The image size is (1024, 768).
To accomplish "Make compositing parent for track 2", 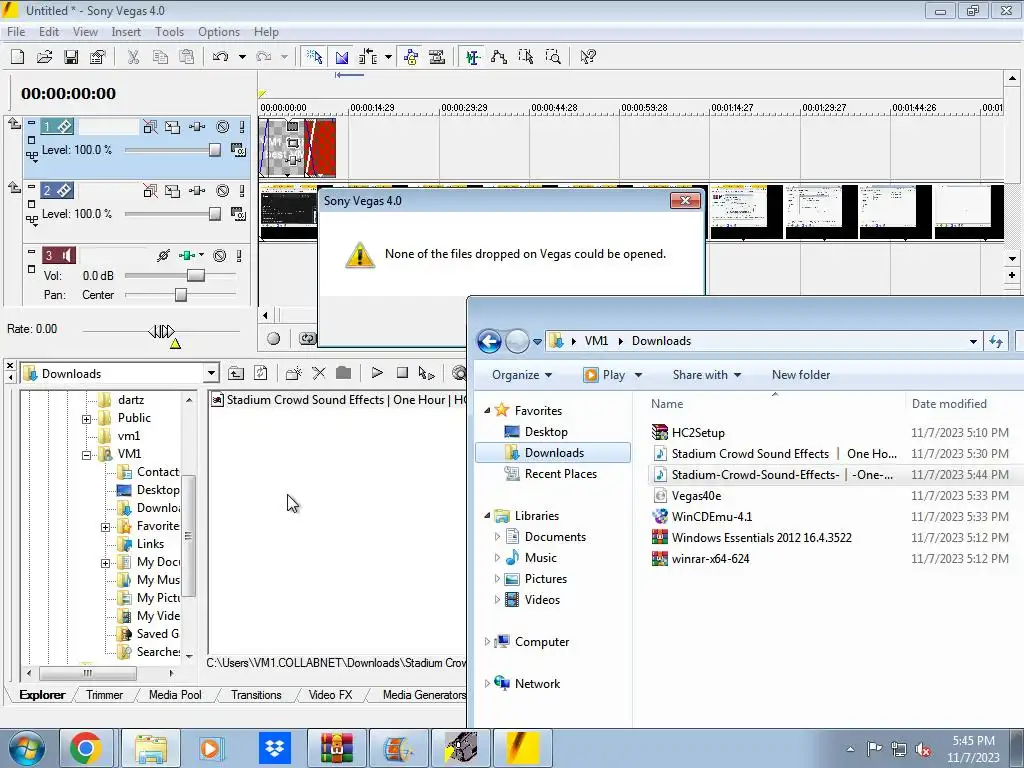I will [x=14, y=187].
